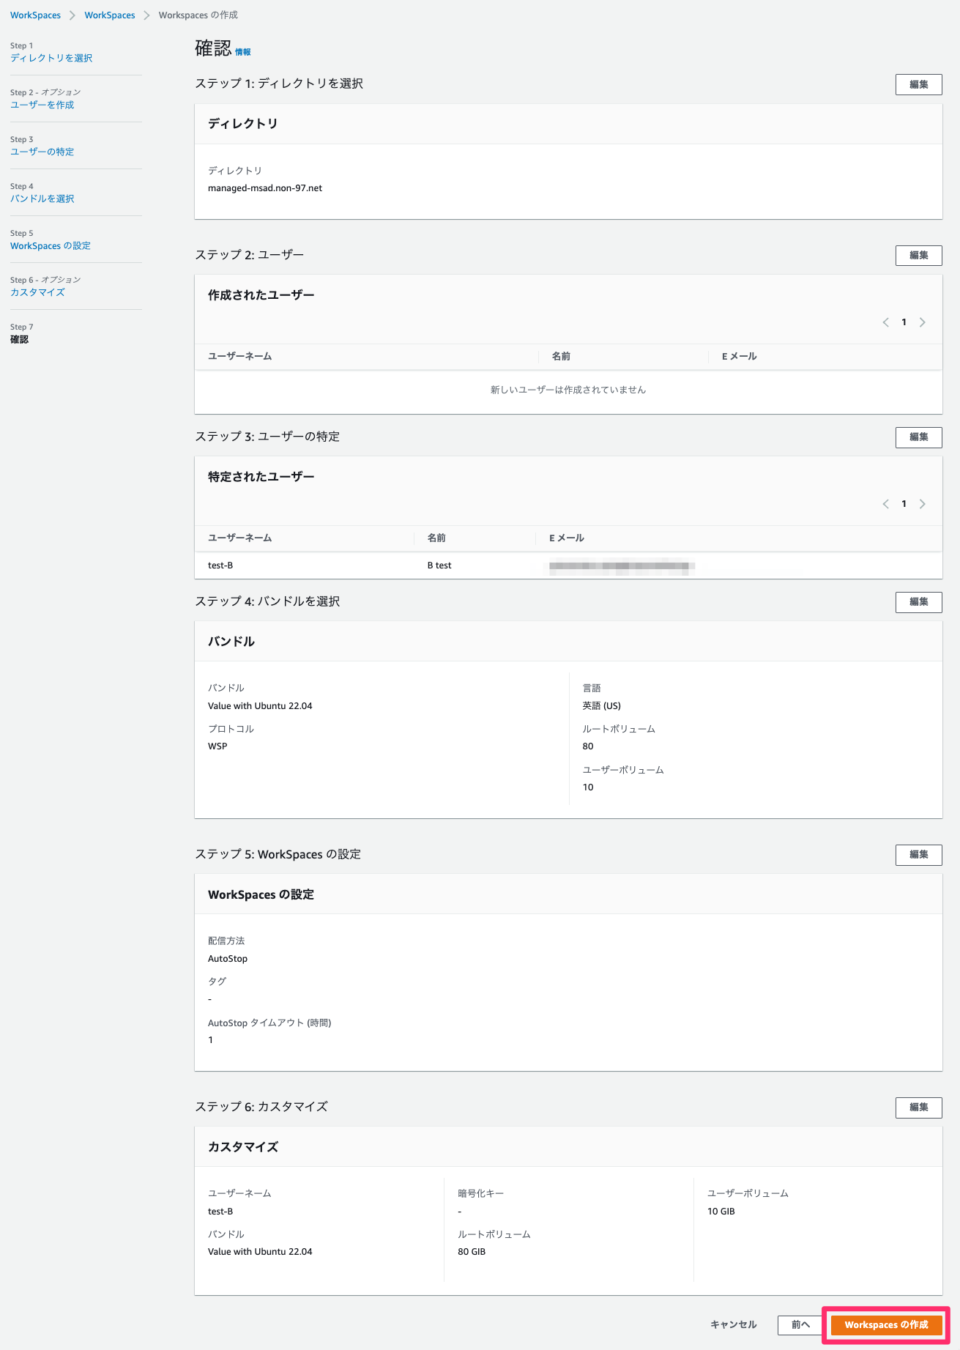Click 編集 on ステップ 5: WorkSpaces の設定
This screenshot has height=1350, width=960.
click(917, 854)
